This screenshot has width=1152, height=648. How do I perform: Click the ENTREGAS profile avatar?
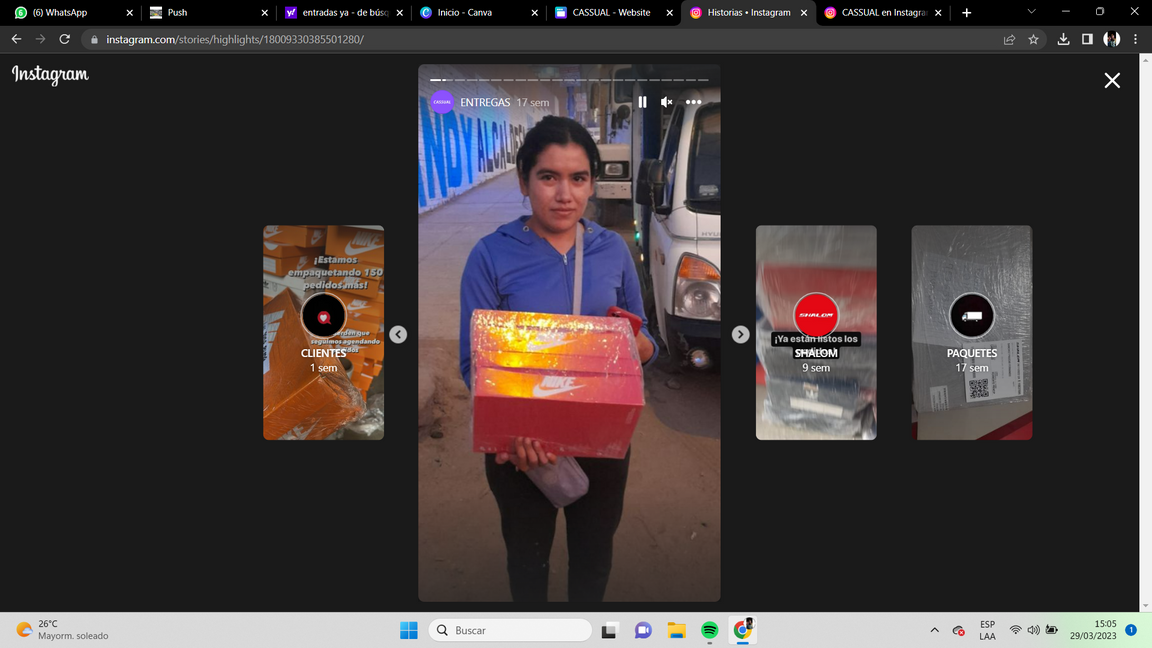[x=442, y=102]
